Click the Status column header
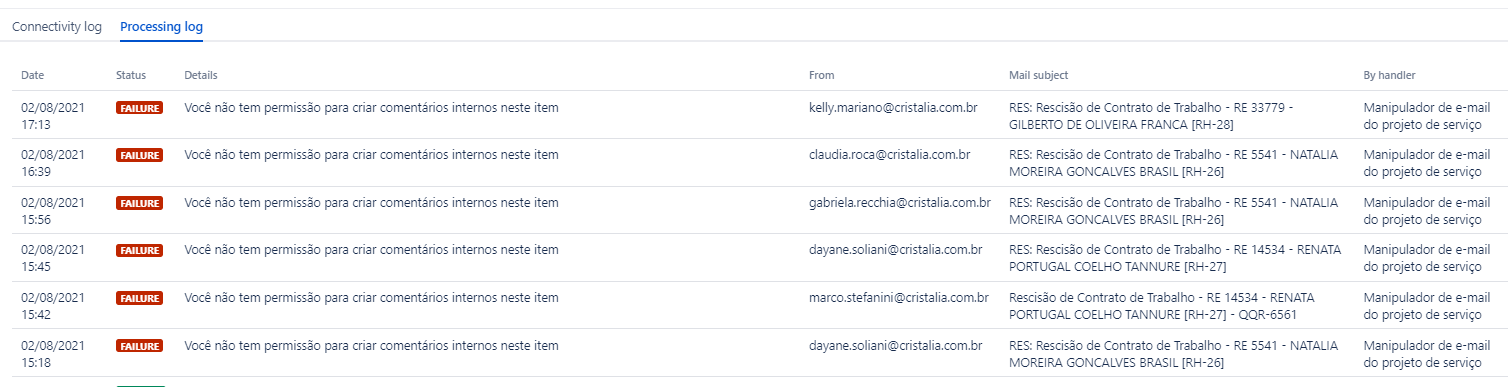1508x387 pixels. (131, 75)
